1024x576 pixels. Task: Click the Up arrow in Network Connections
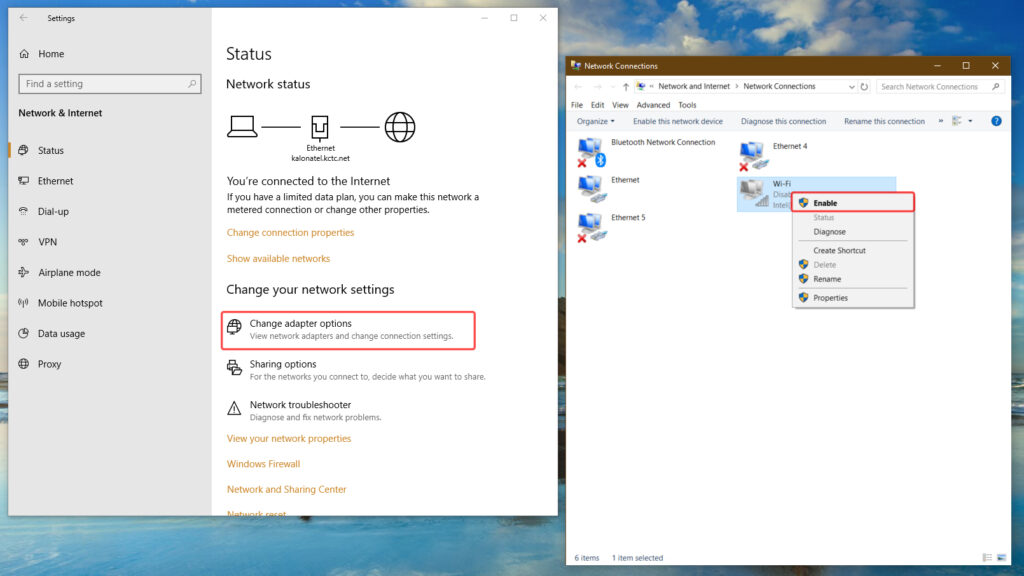[x=626, y=87]
